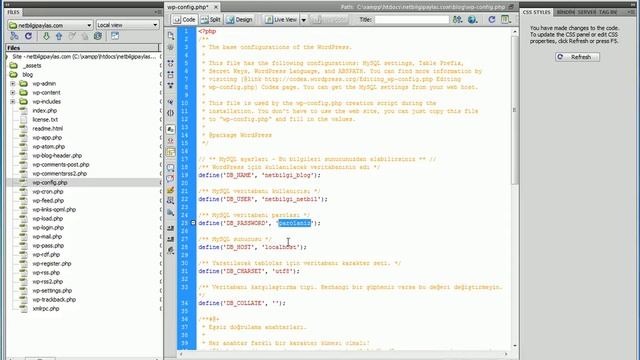640x360 pixels.
Task: Click Expand All code icon
Action: coord(171,85)
